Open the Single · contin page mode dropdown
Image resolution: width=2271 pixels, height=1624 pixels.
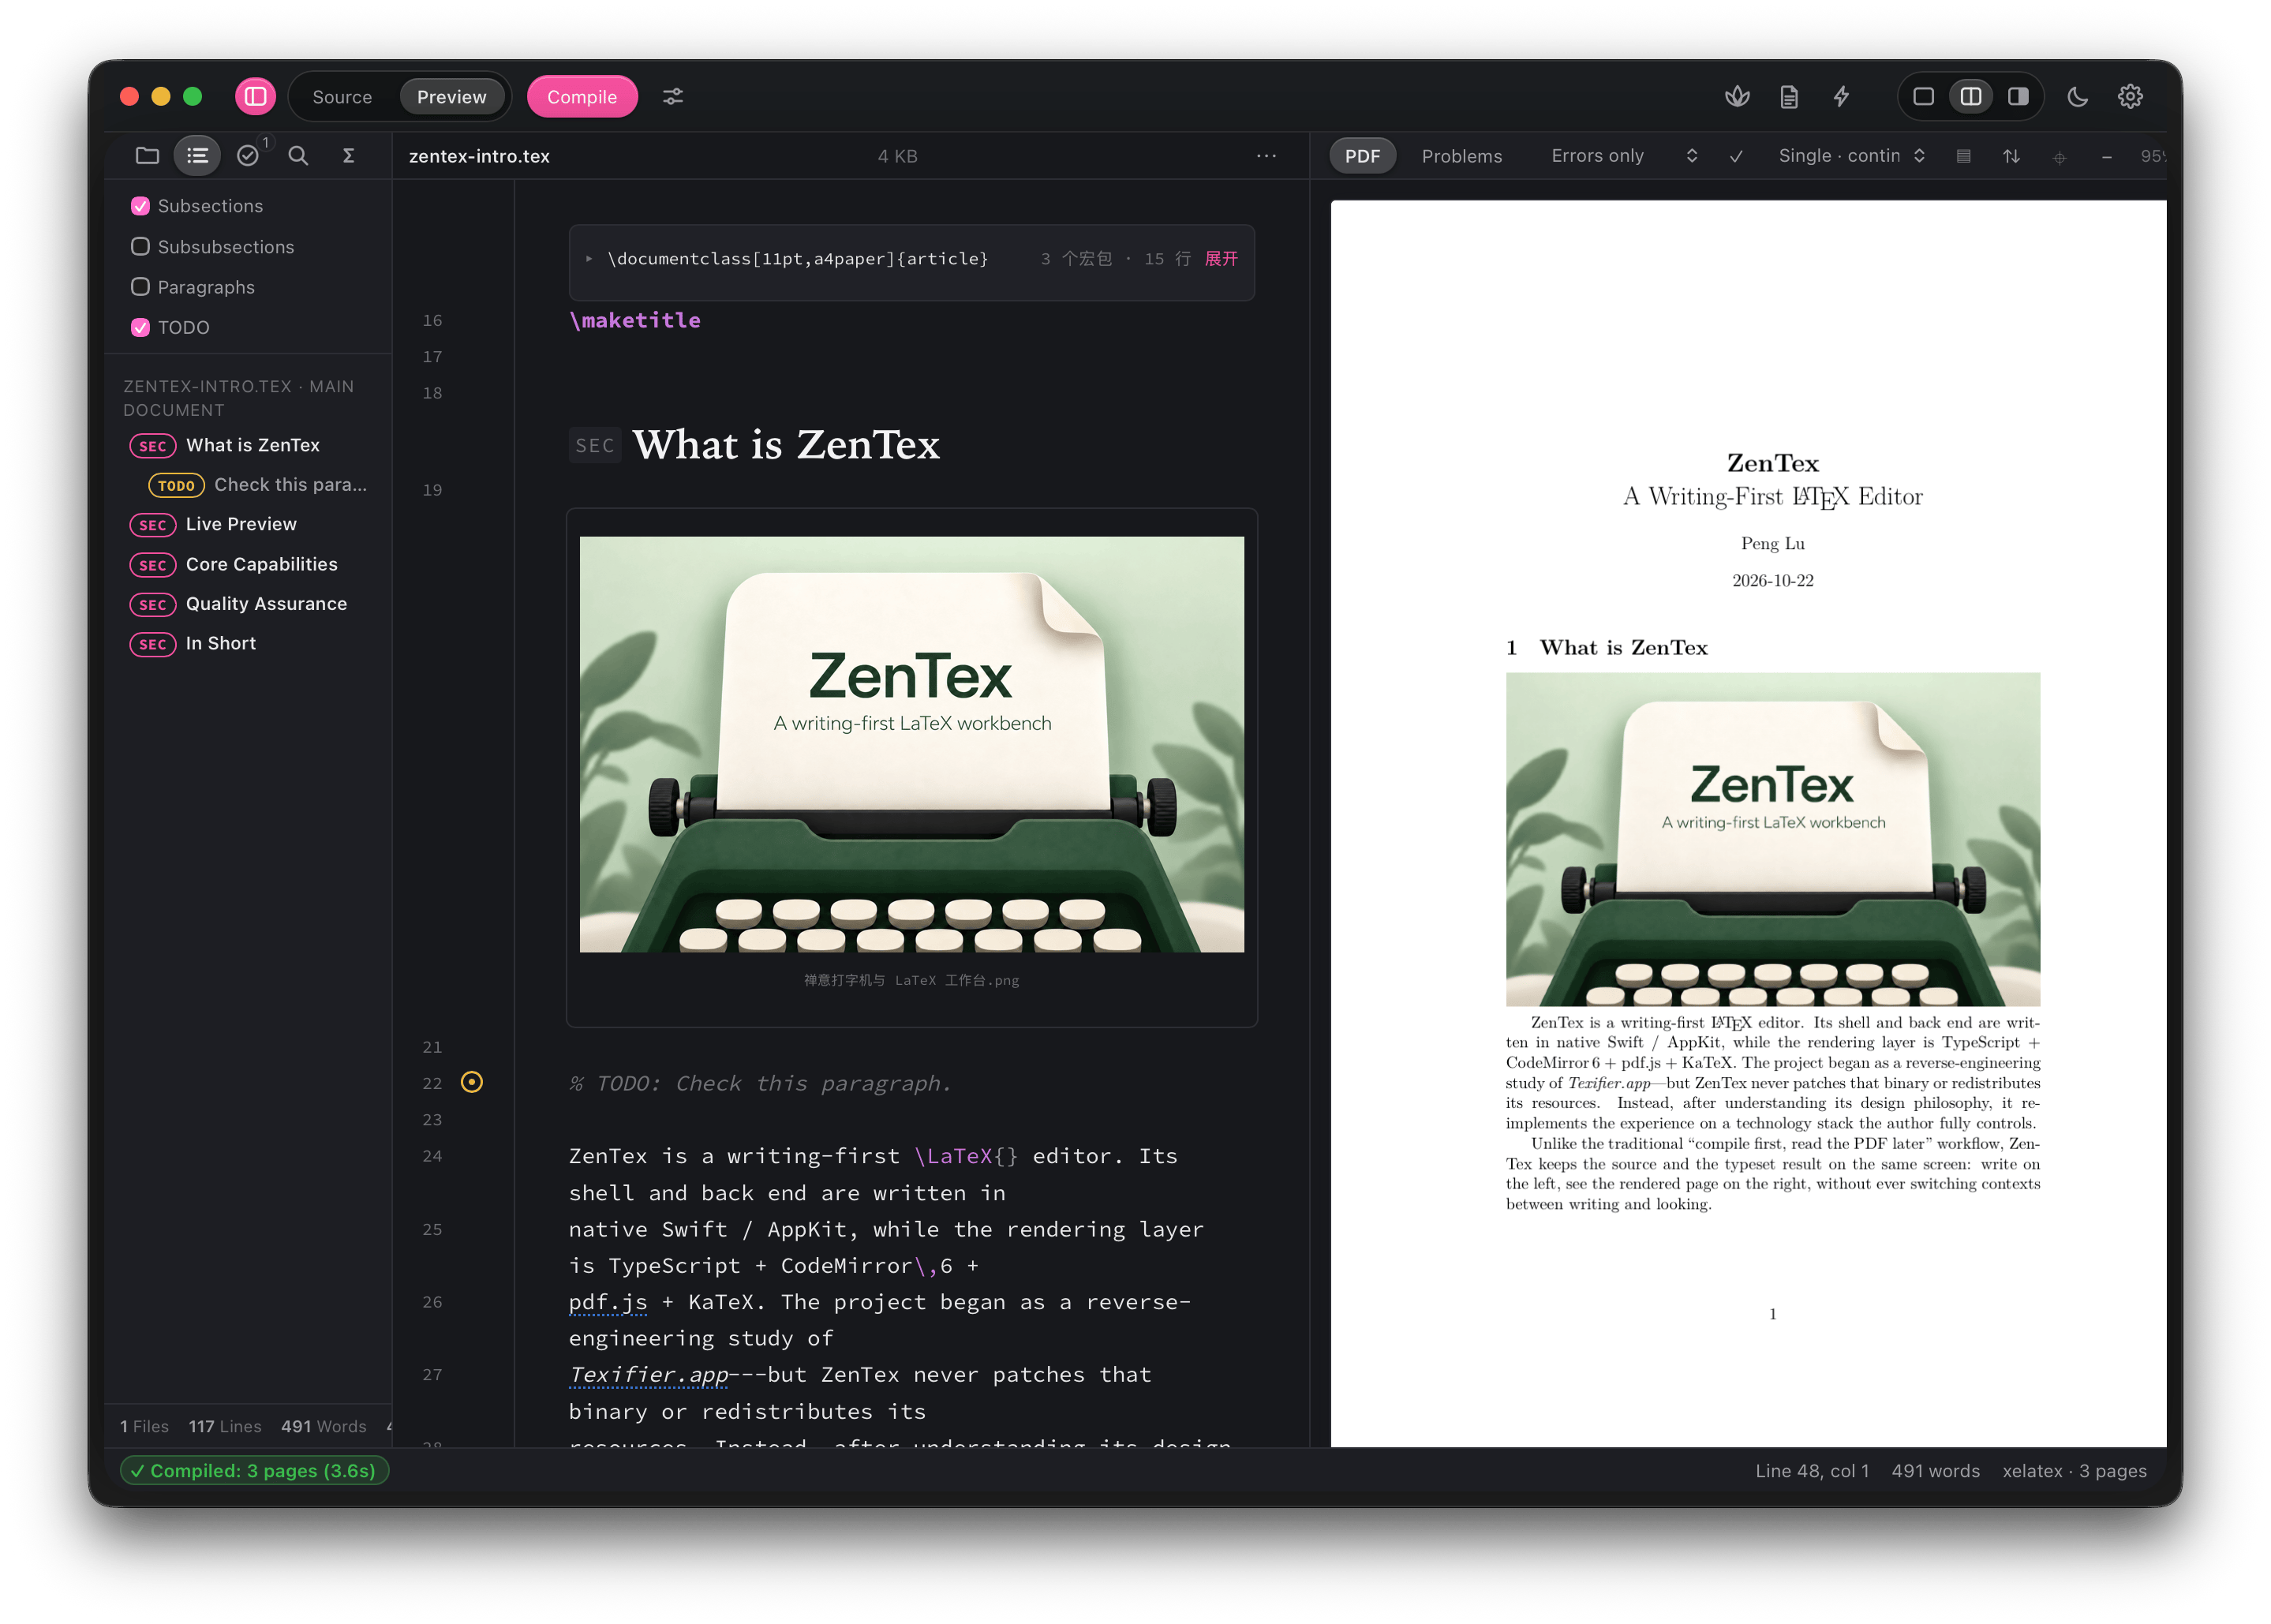pos(1852,155)
